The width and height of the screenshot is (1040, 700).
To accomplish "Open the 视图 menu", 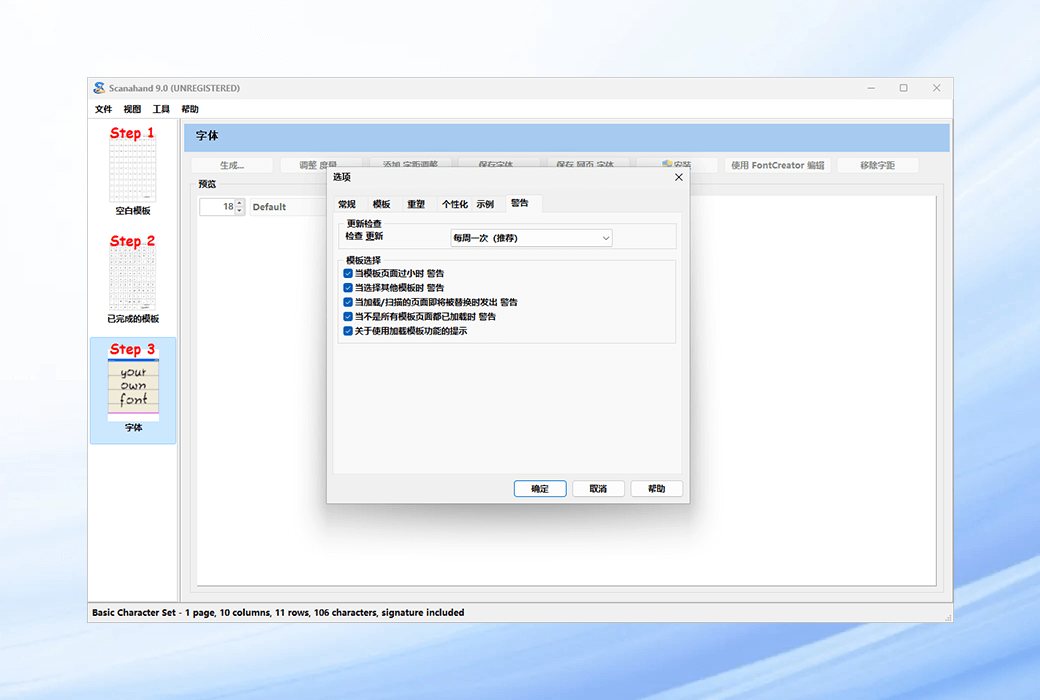I will [x=132, y=109].
